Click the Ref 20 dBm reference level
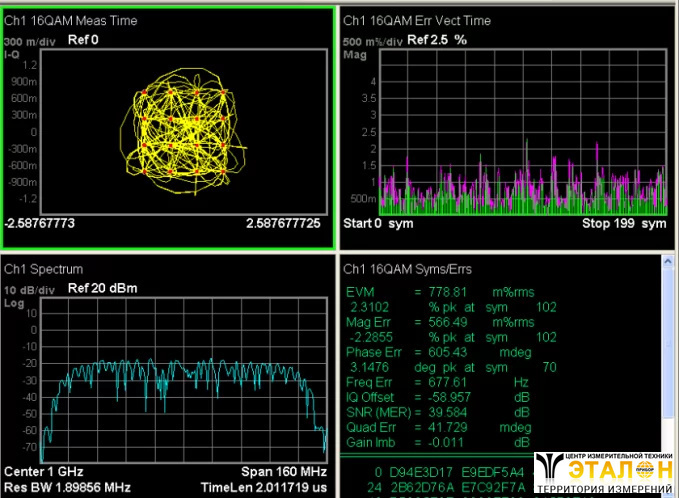The width and height of the screenshot is (679, 498). [101, 289]
